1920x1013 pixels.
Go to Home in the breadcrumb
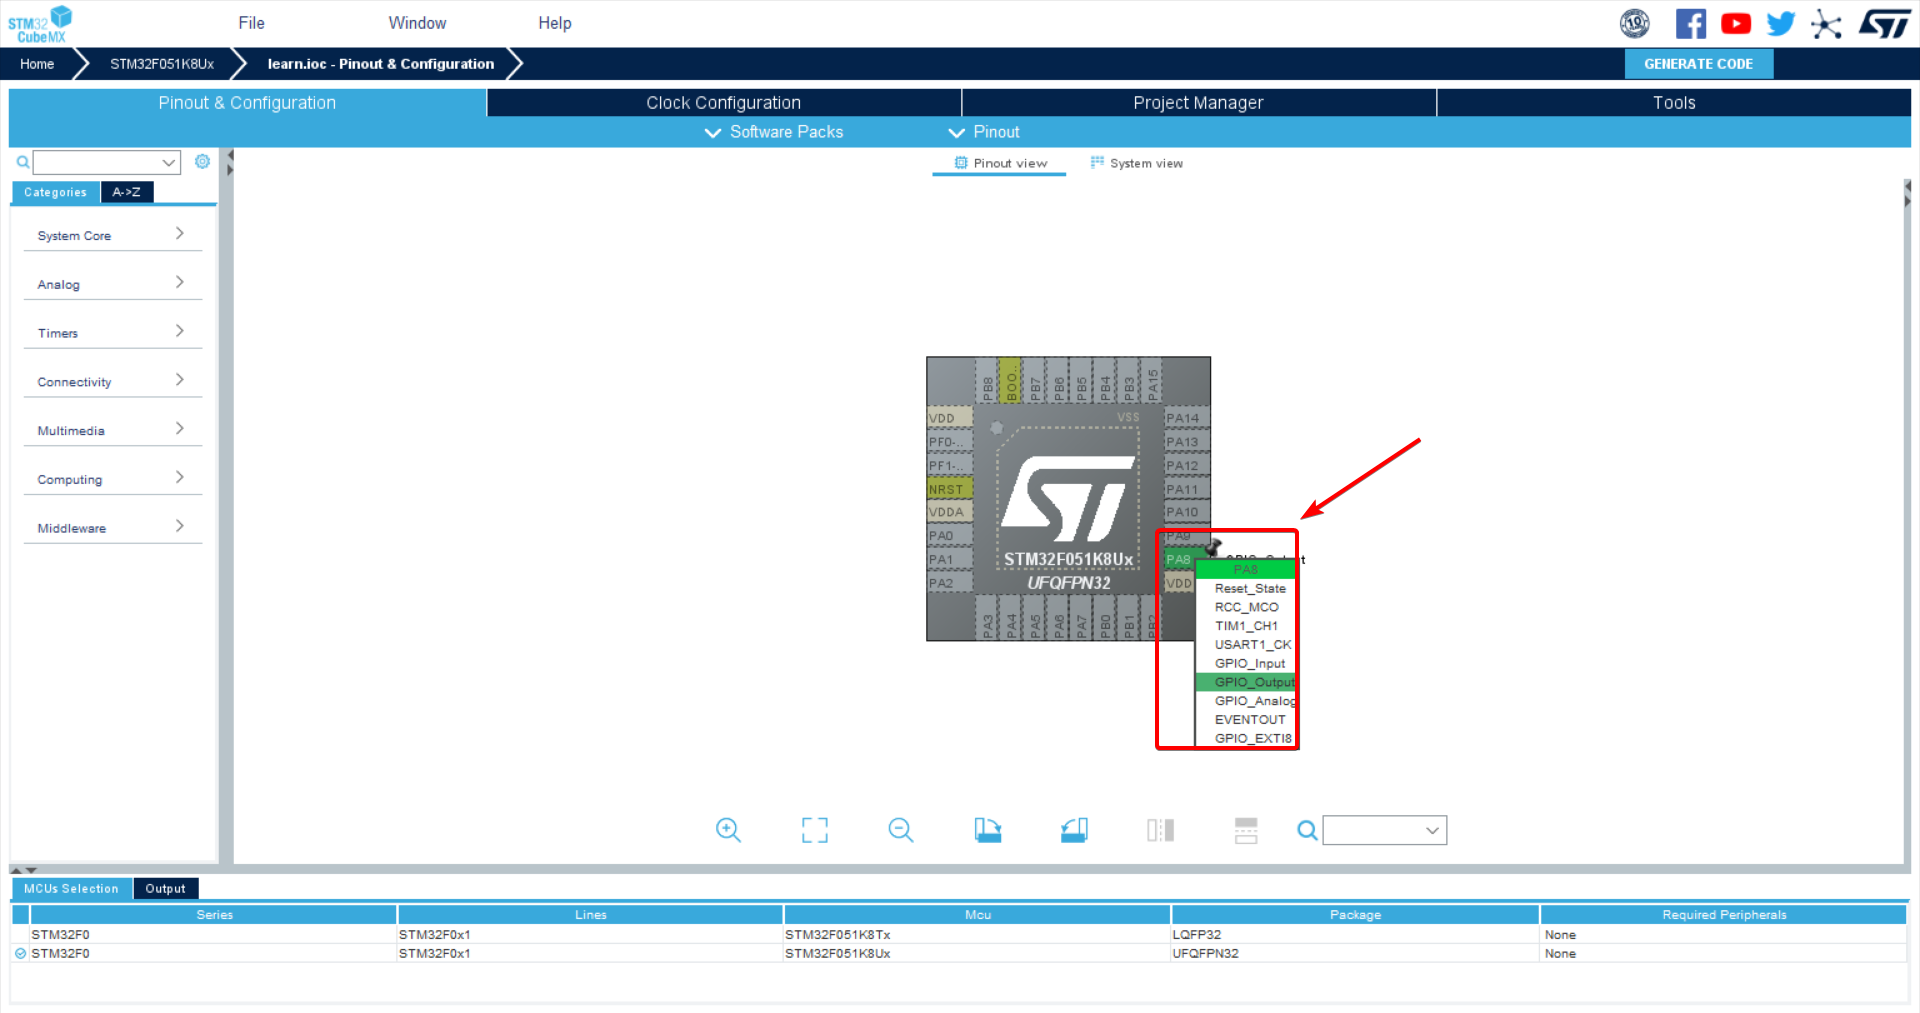37,64
